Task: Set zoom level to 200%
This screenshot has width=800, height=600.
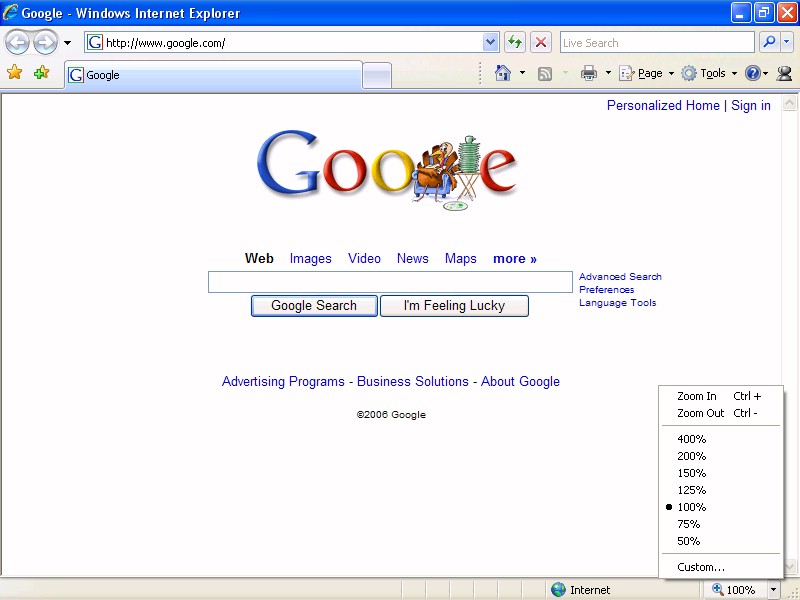Action: click(x=721, y=456)
